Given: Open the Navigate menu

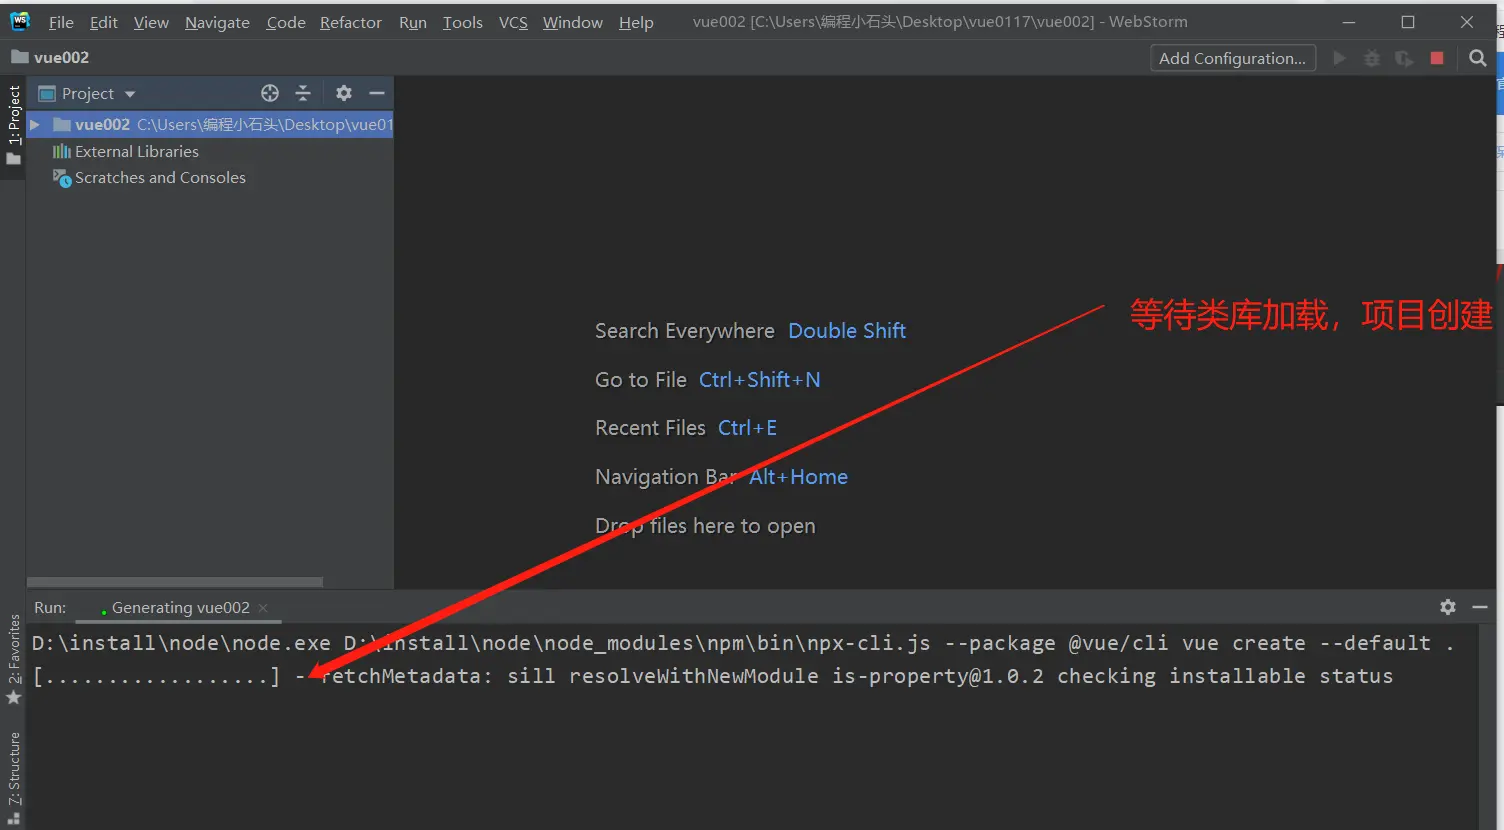Looking at the screenshot, I should point(217,22).
